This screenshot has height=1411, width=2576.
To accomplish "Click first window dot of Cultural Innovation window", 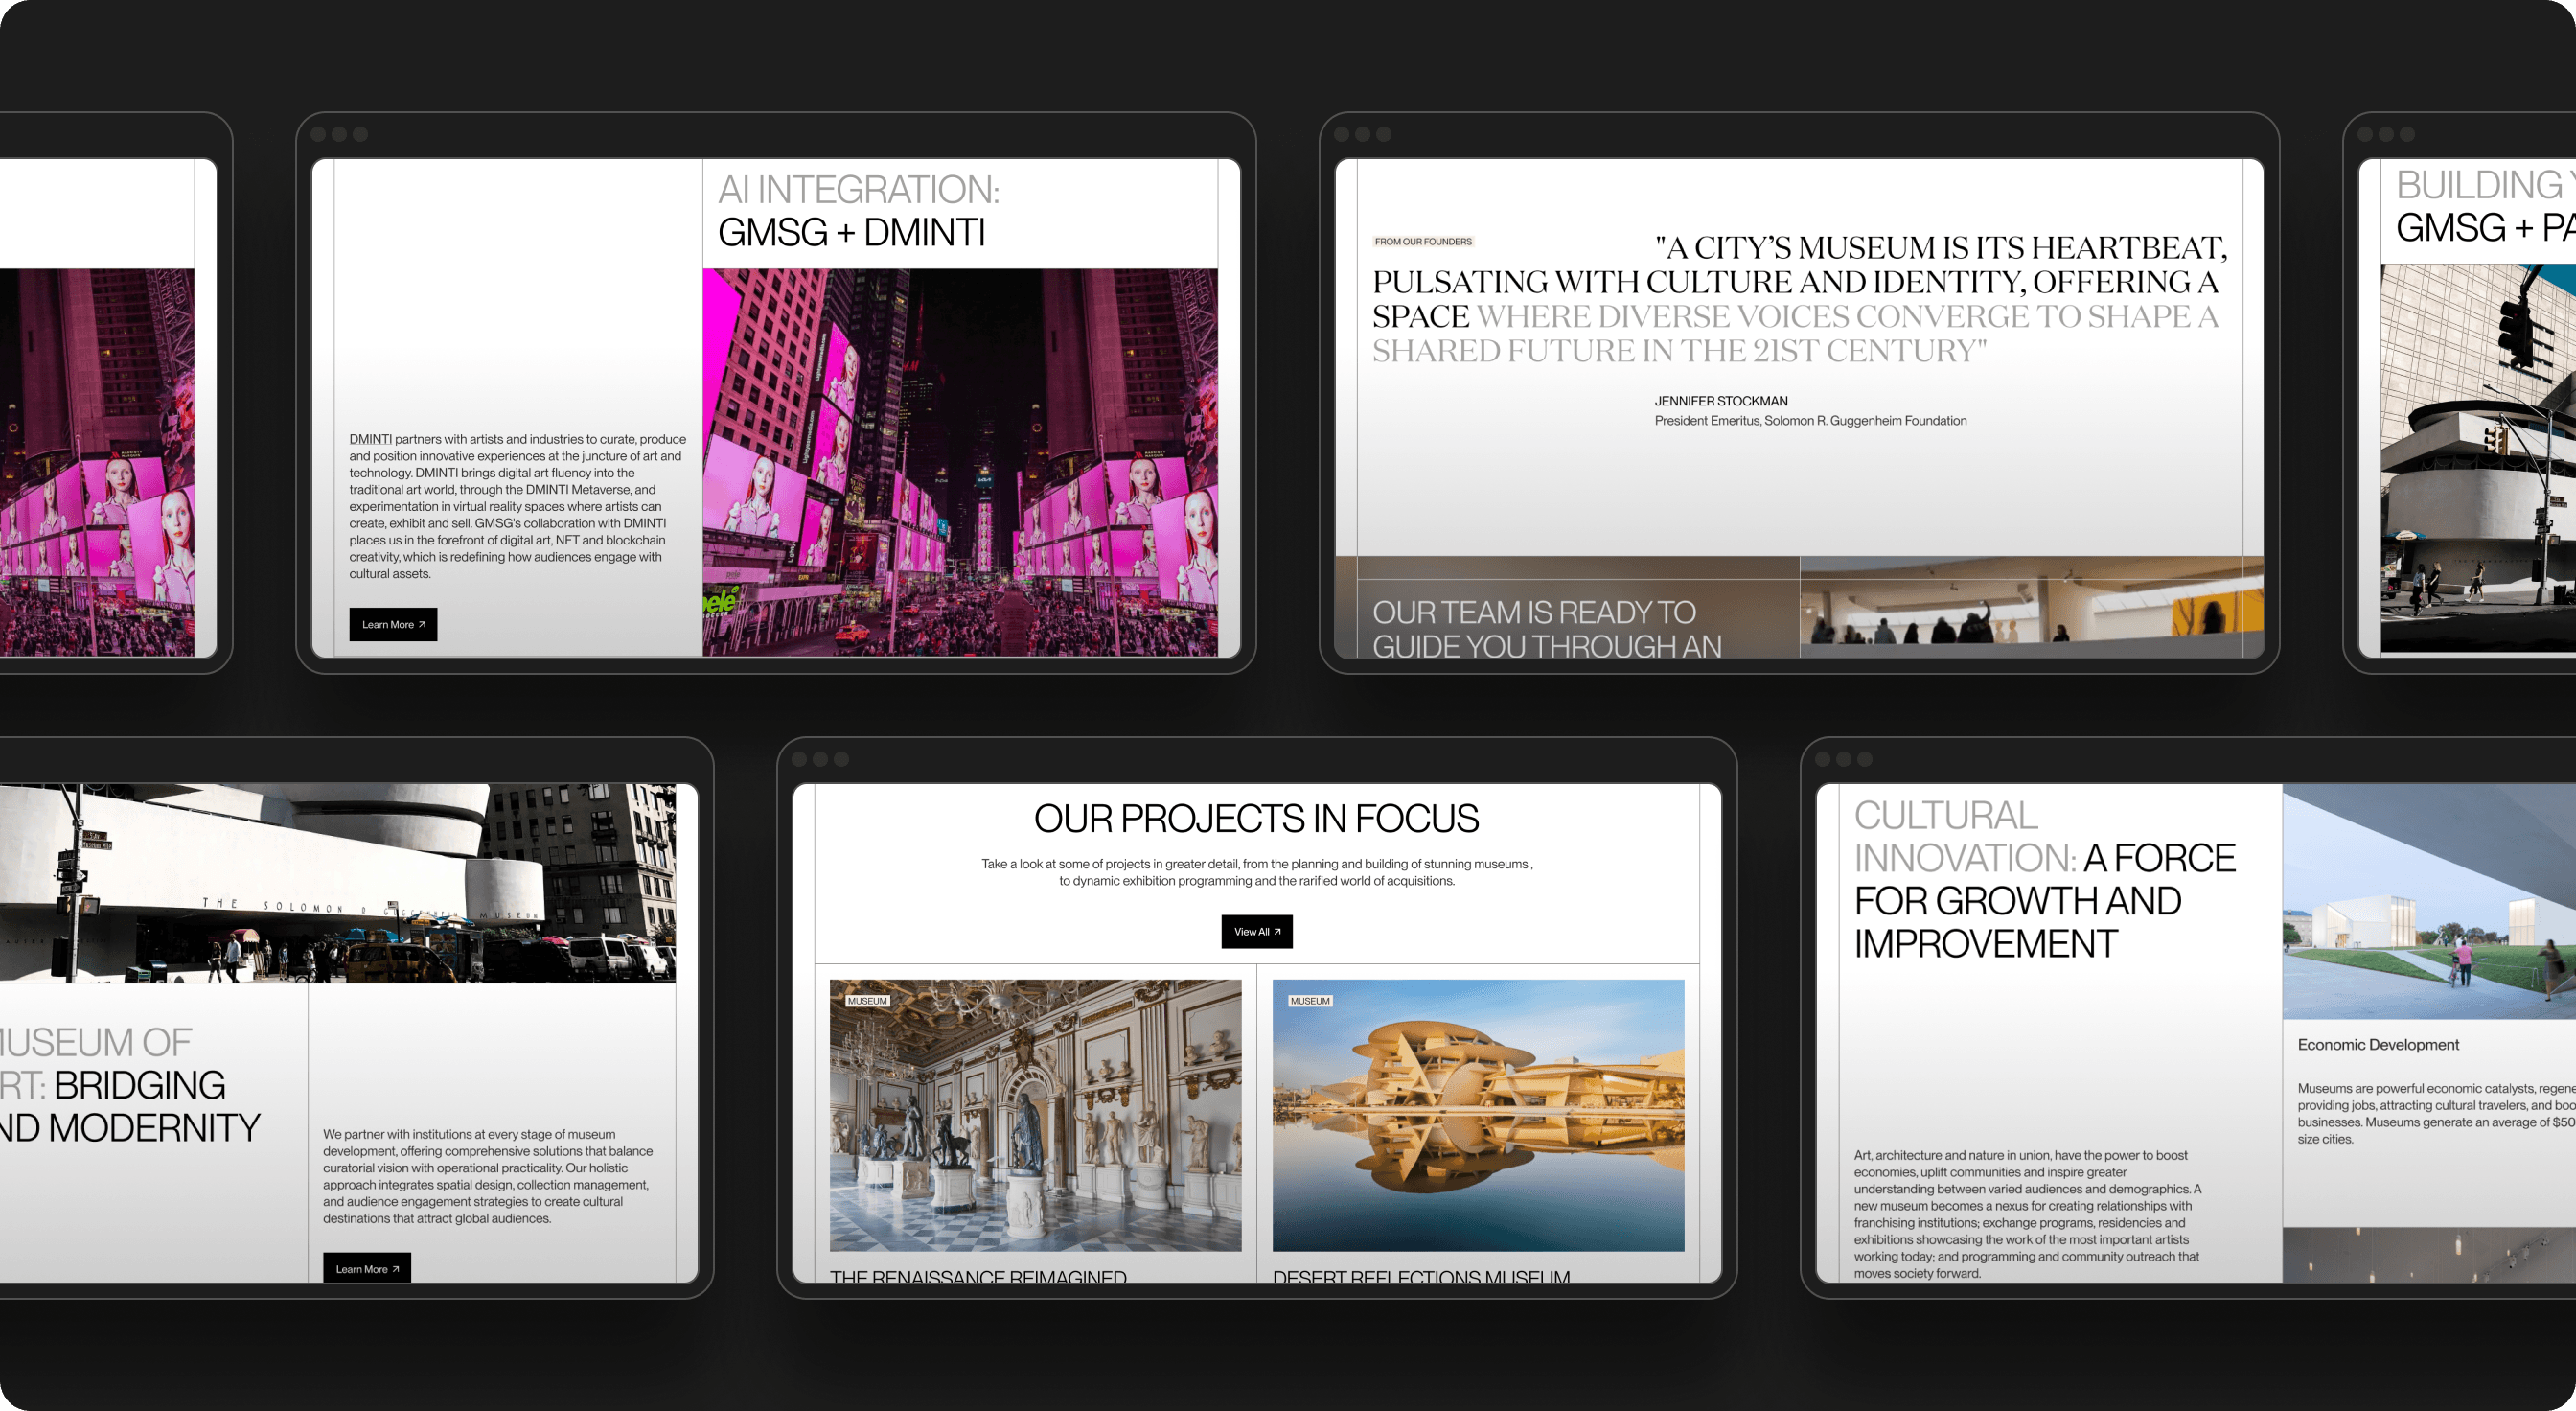I will 1822,759.
